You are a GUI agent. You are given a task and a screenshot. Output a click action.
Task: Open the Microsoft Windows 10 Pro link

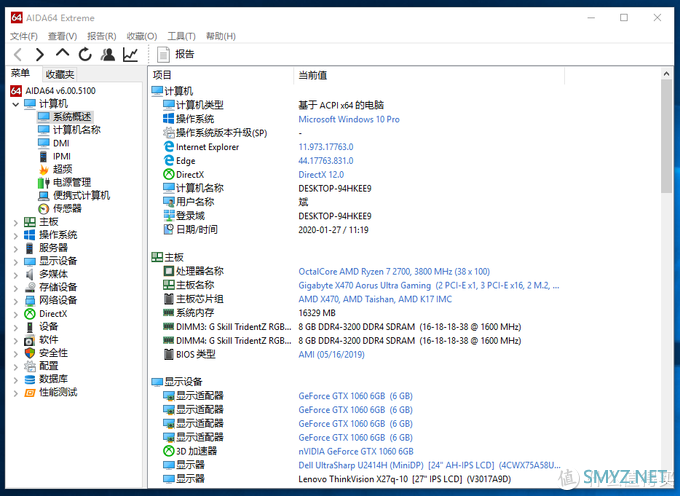pos(349,119)
